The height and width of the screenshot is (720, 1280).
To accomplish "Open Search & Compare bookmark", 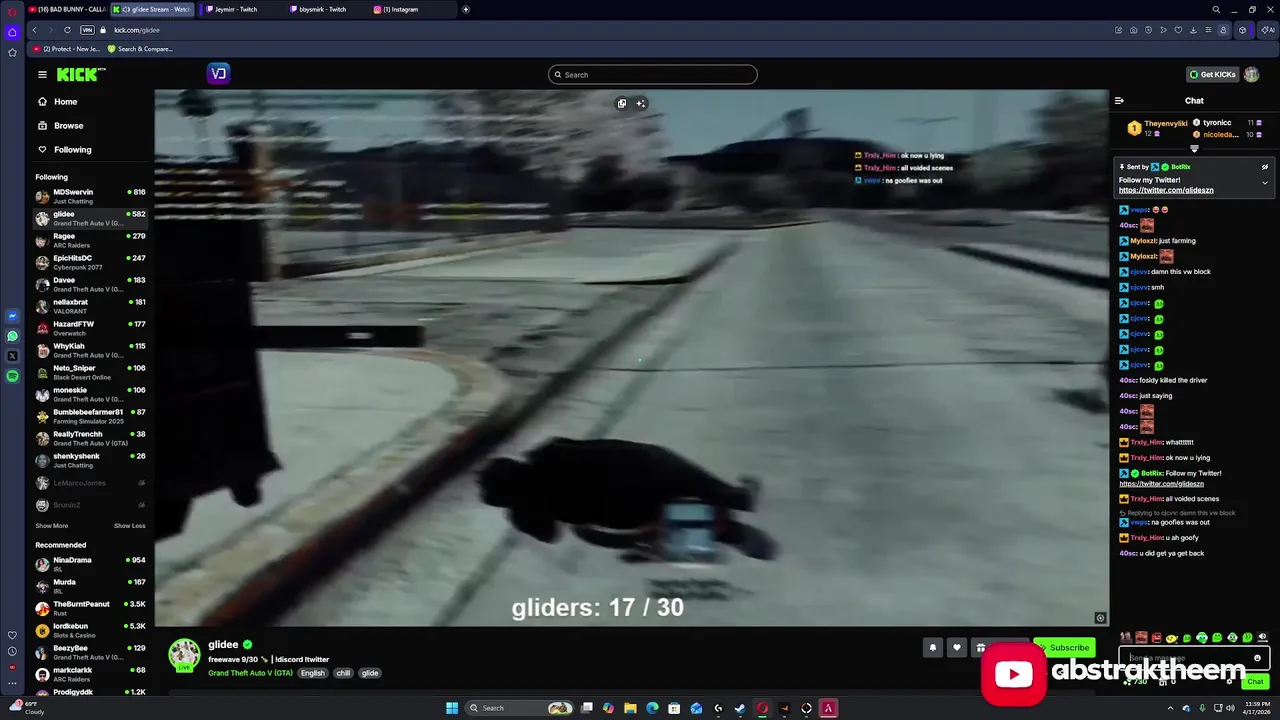I will click(139, 49).
